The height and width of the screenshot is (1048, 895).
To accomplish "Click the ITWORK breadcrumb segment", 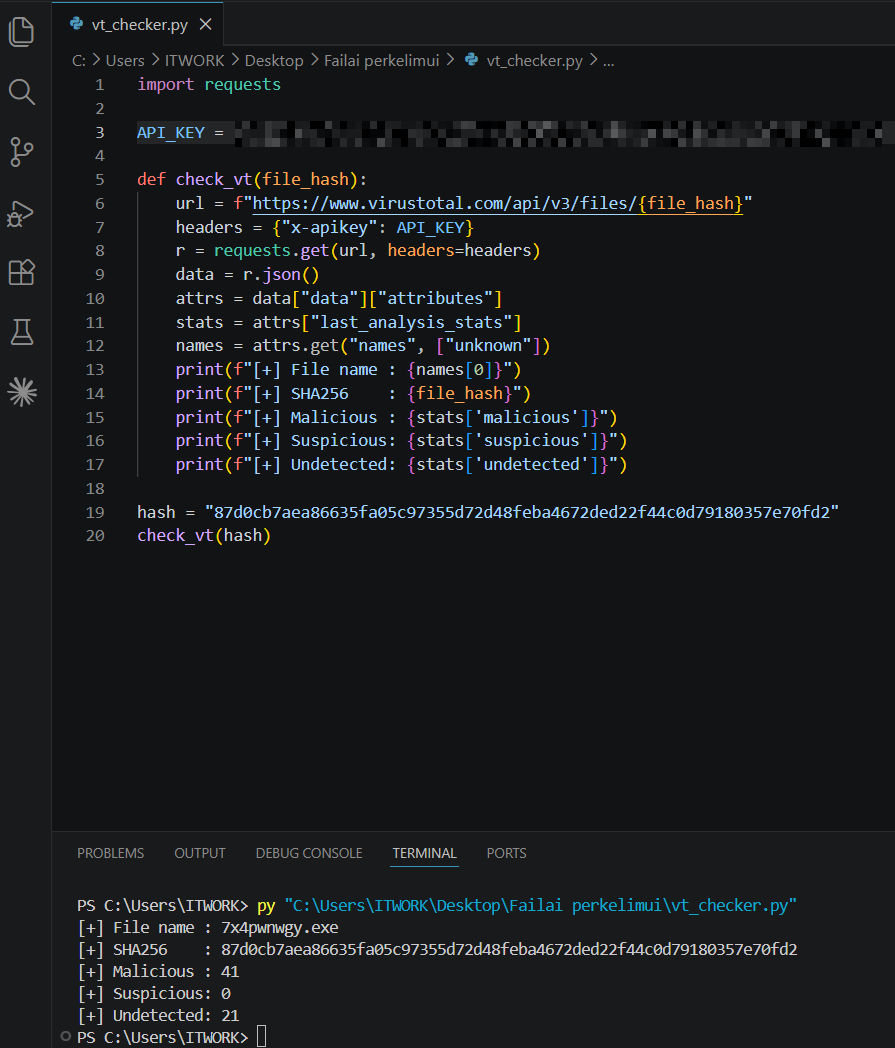I will pos(195,61).
